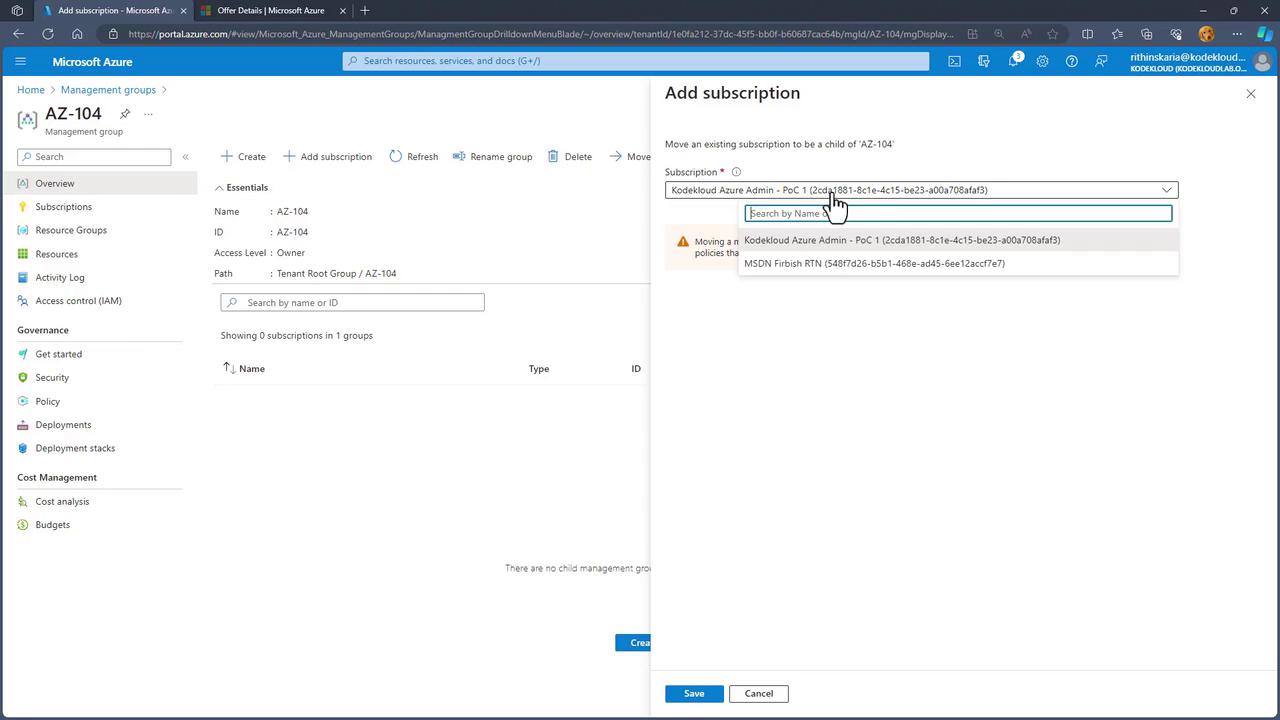Go back in the browser
1280x720 pixels.
(x=18, y=34)
